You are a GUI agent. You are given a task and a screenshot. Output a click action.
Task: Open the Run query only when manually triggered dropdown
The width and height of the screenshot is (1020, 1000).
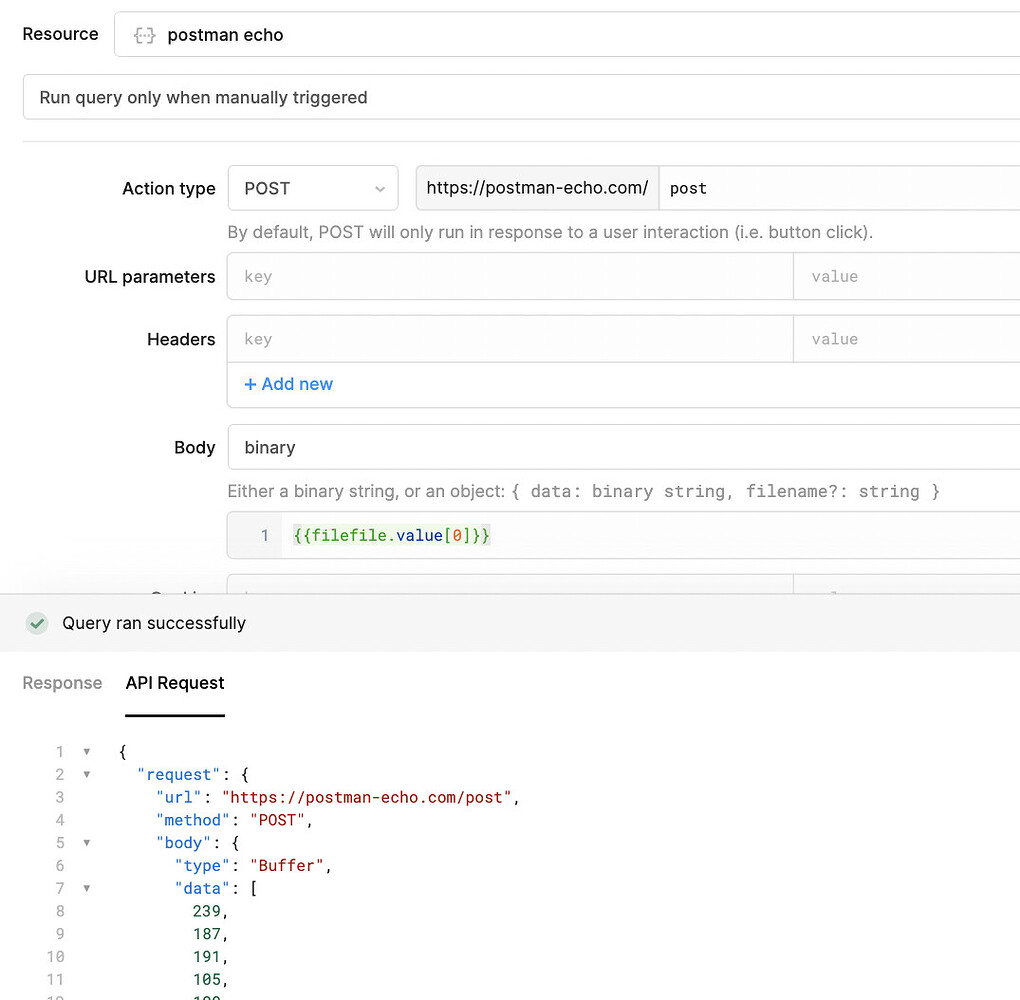(520, 98)
